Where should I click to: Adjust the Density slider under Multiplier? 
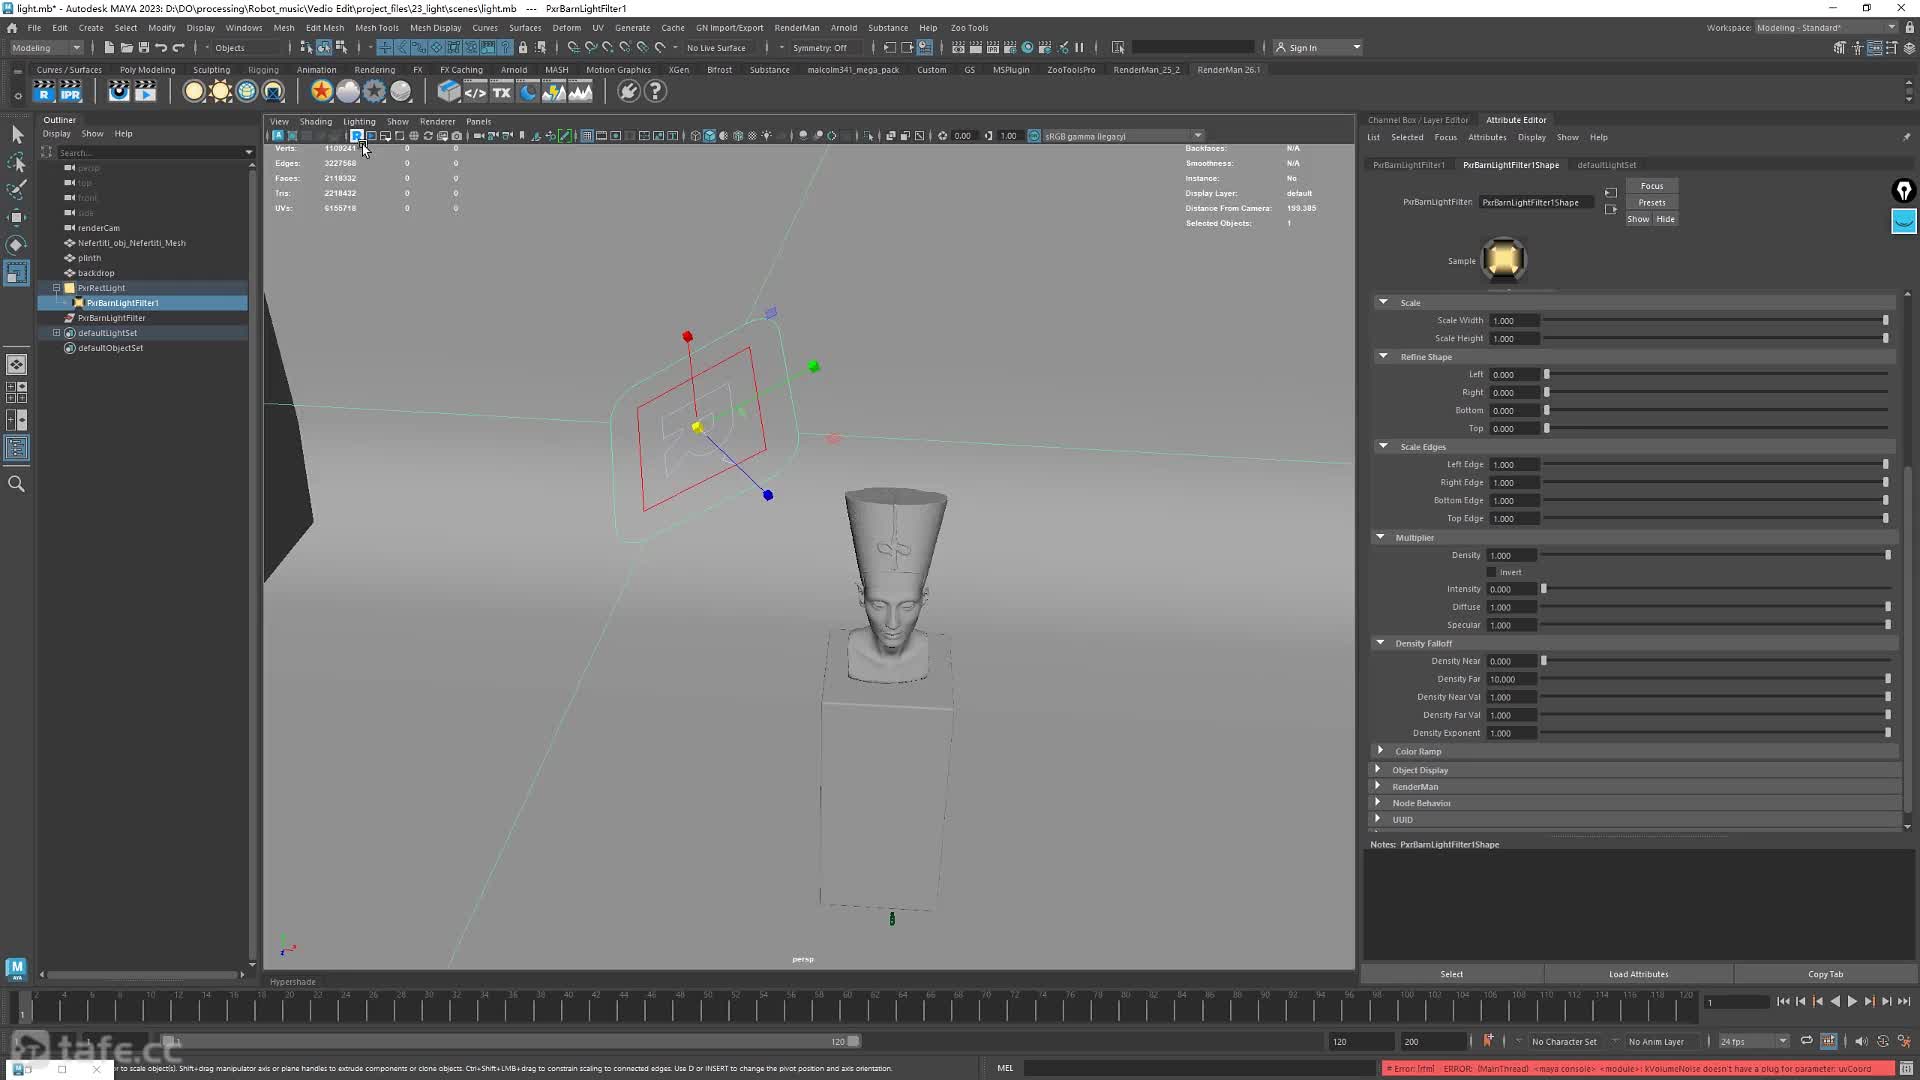(1715, 555)
